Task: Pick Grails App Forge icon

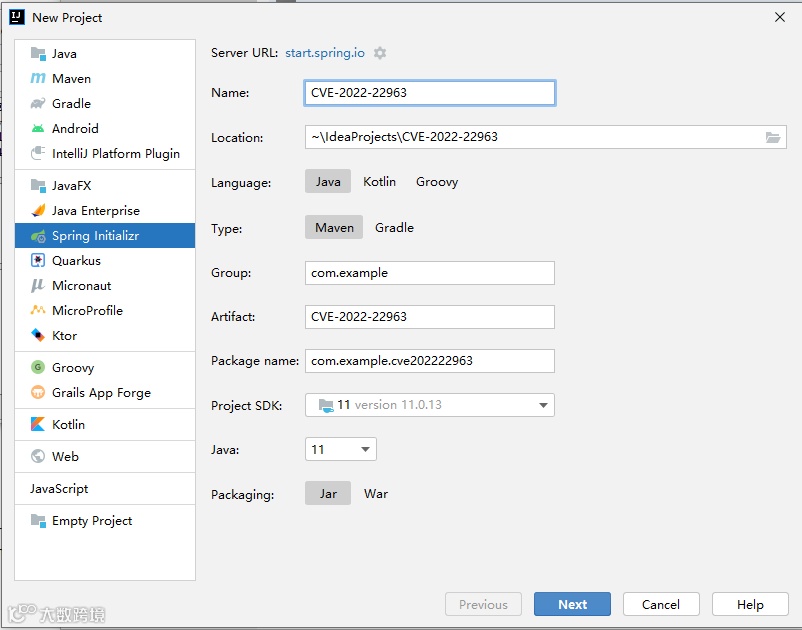Action: point(38,393)
